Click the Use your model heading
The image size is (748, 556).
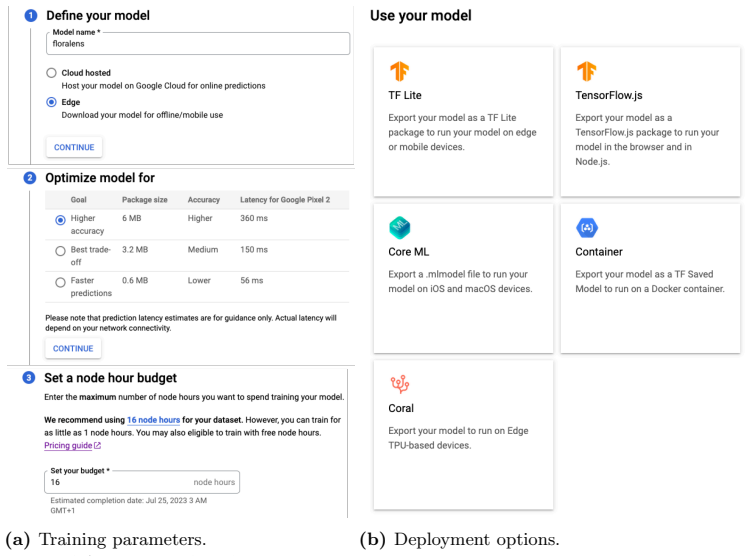tap(421, 16)
